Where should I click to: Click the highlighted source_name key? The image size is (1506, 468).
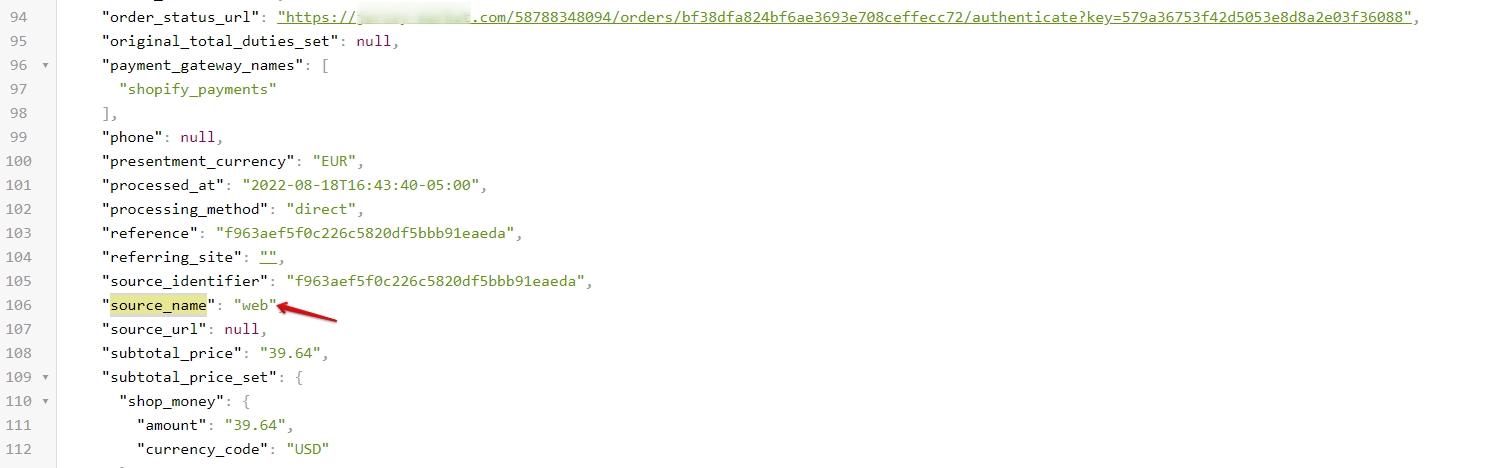click(158, 305)
